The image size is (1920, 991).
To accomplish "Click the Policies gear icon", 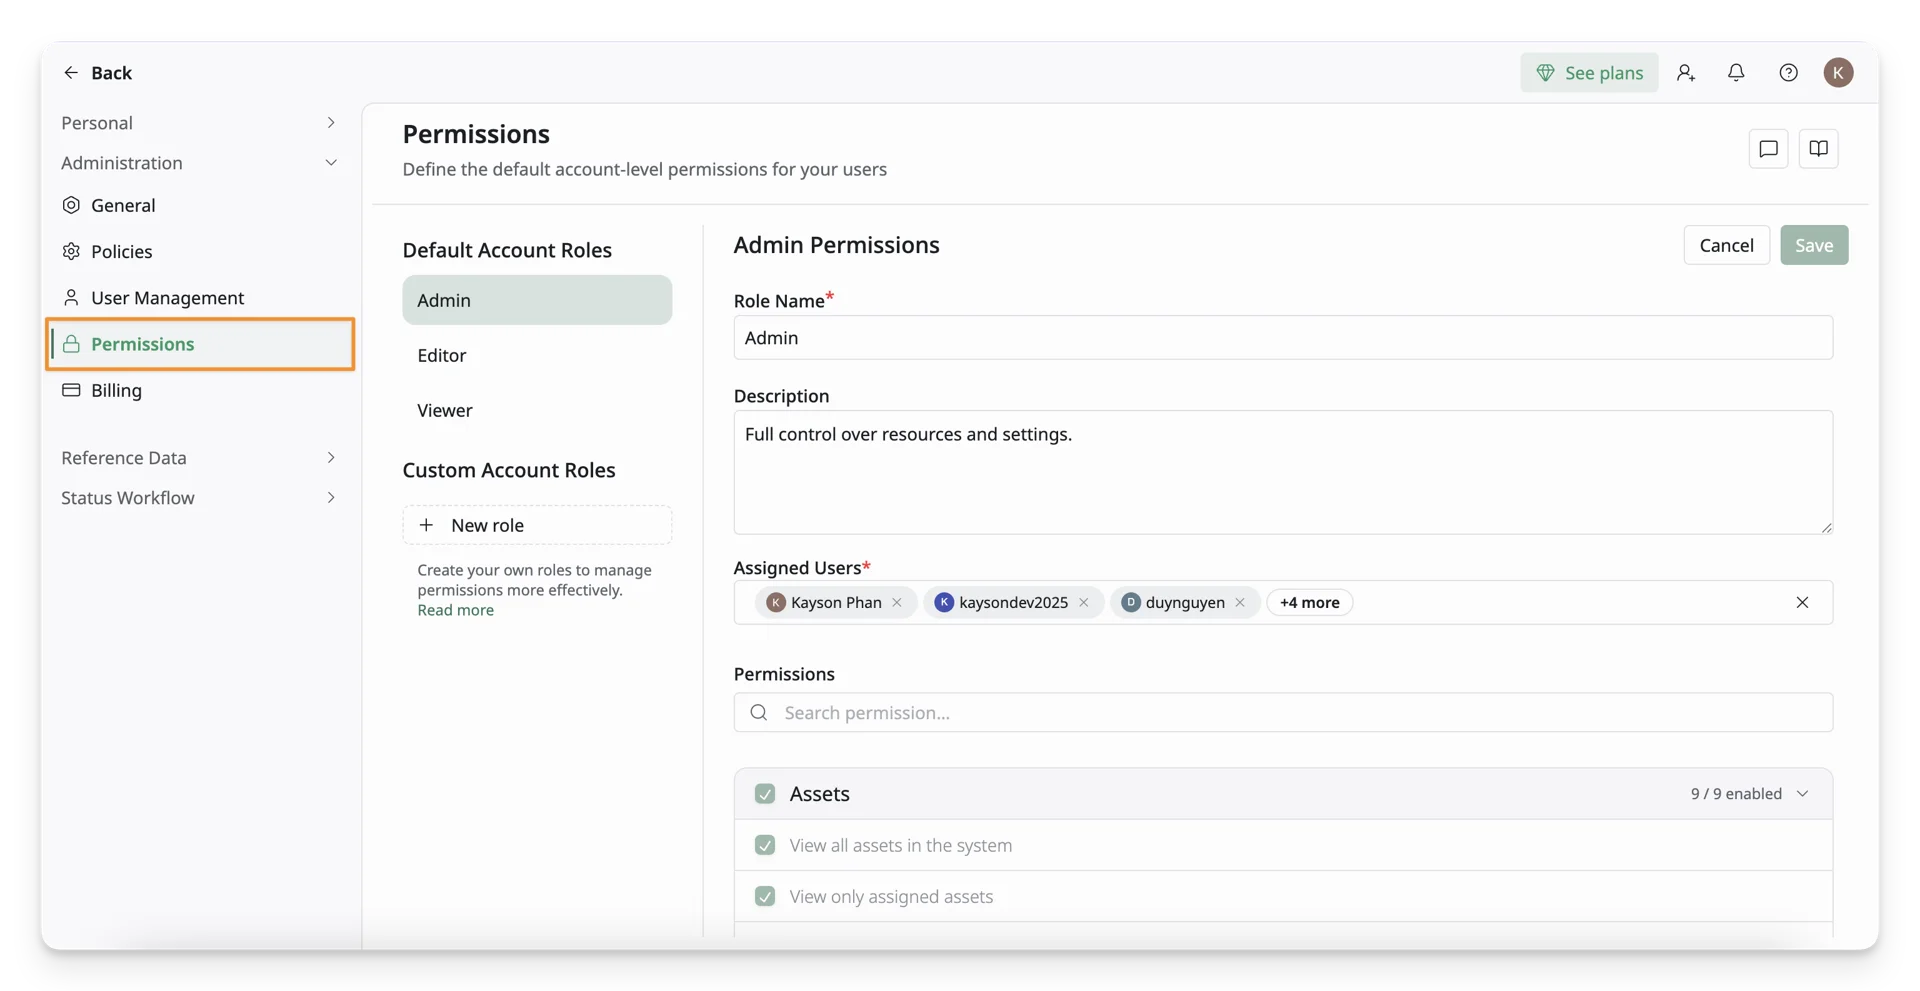I will pos(71,251).
